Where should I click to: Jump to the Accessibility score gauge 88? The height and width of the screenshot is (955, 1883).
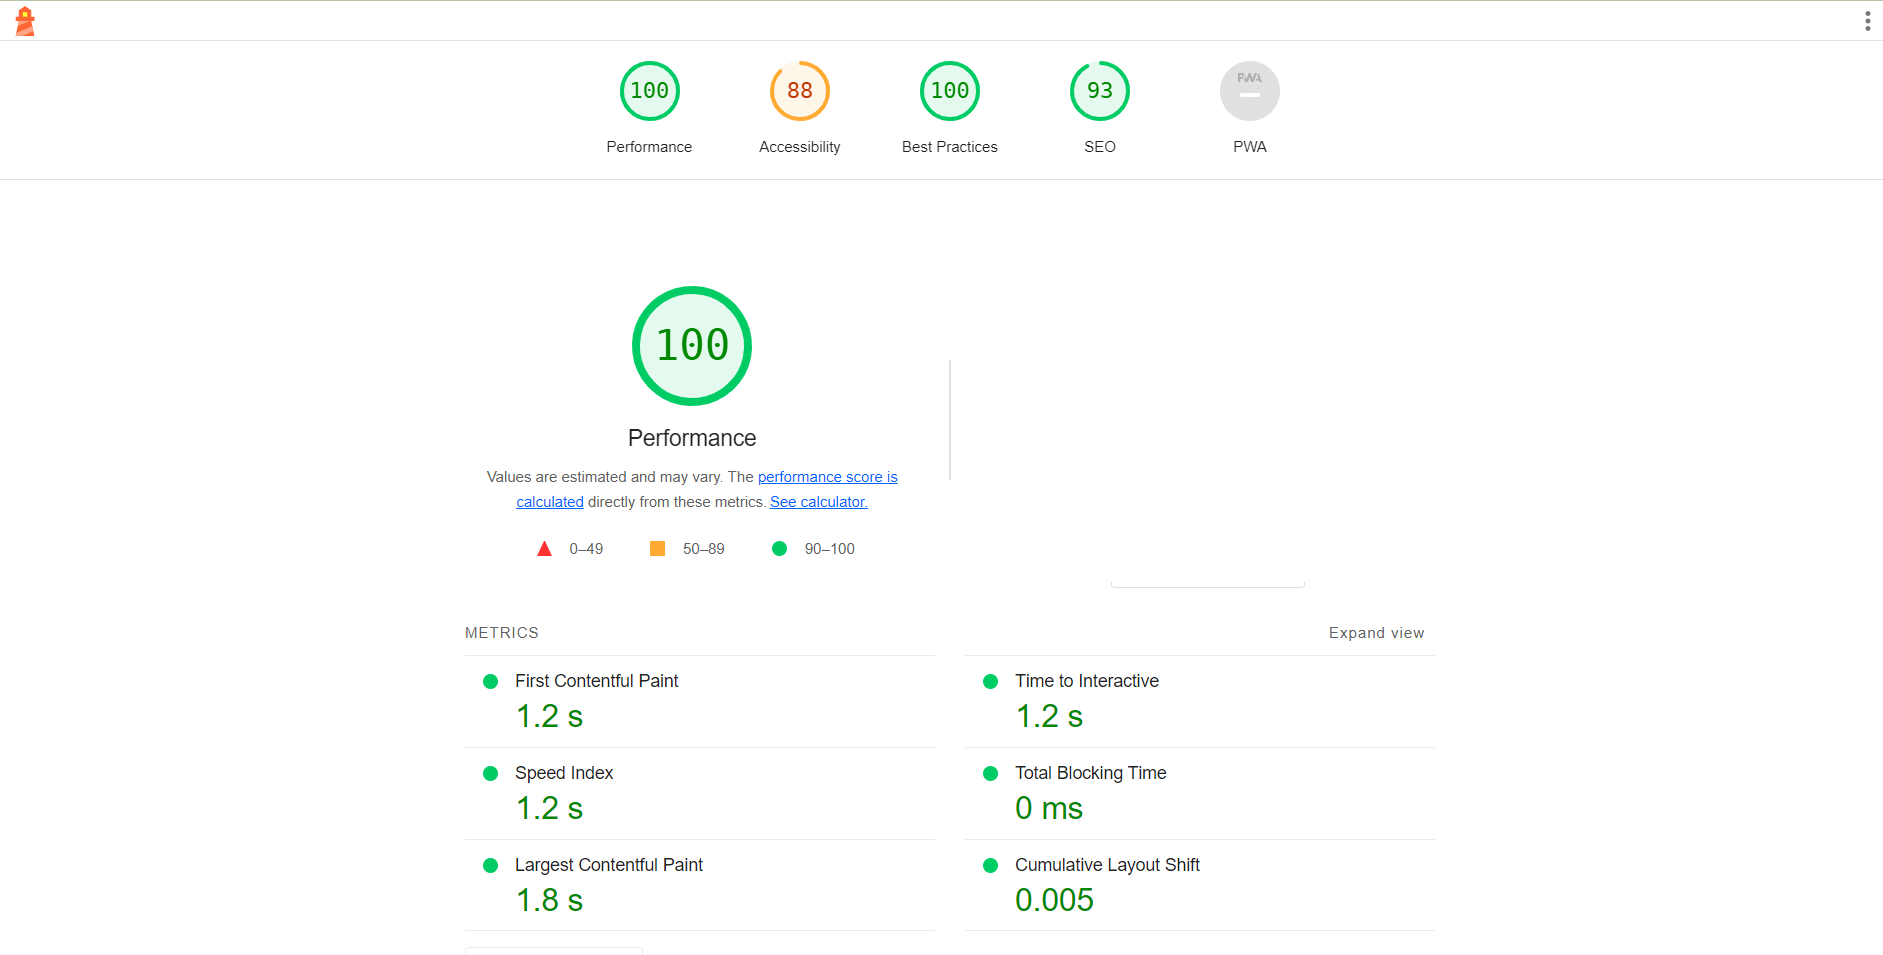pos(800,91)
